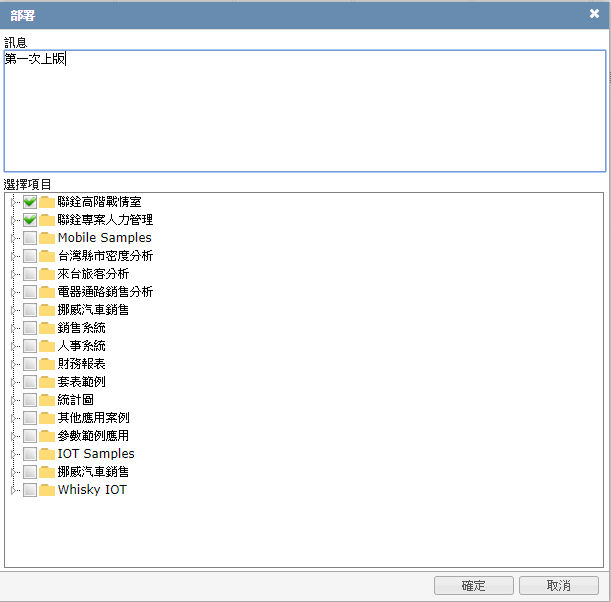Click the folder icon of 來台旅客分析
Image resolution: width=611 pixels, height=602 pixels.
pyautogui.click(x=47, y=274)
